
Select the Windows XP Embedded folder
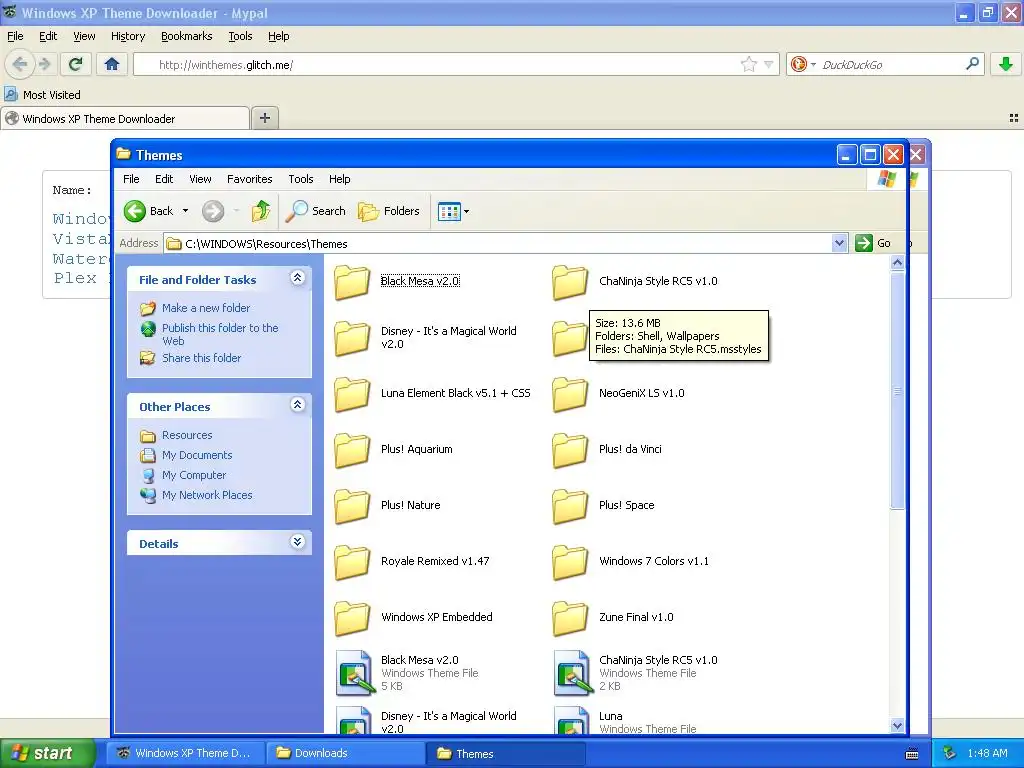pyautogui.click(x=413, y=618)
